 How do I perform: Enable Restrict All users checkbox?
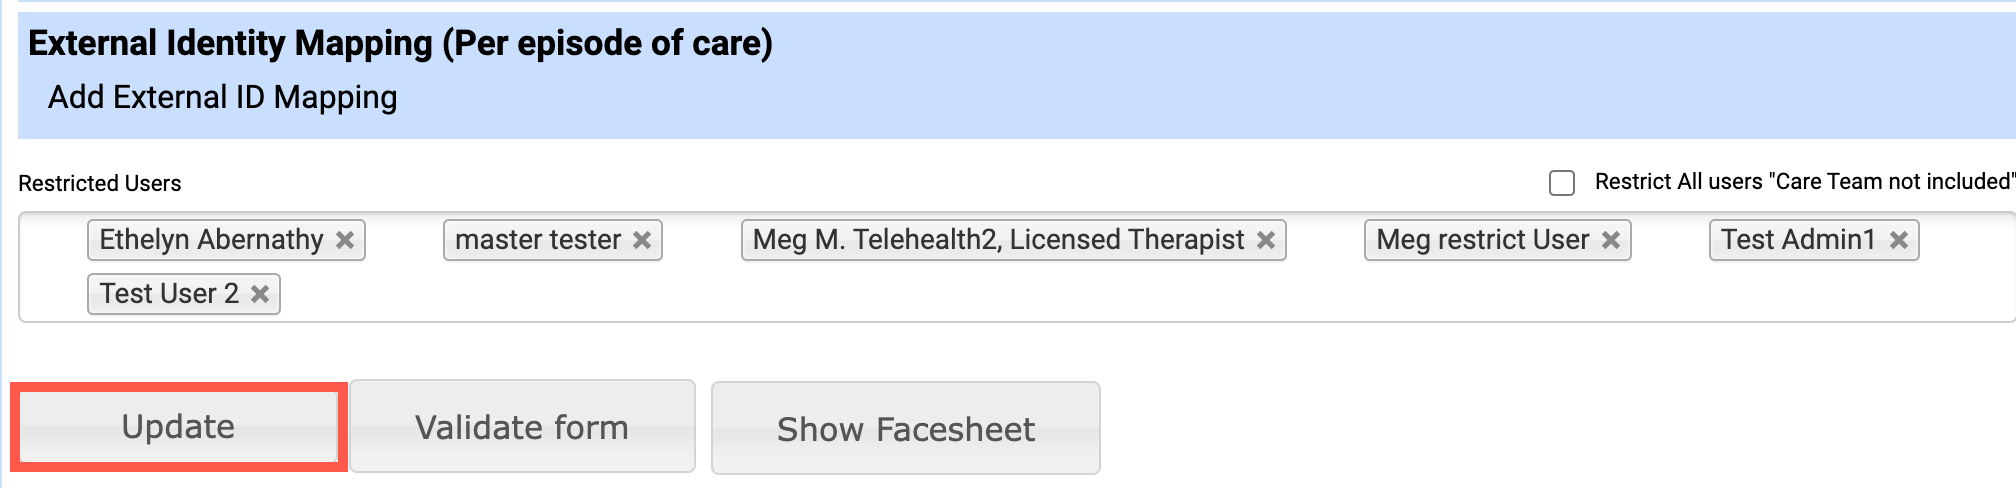pyautogui.click(x=1561, y=183)
